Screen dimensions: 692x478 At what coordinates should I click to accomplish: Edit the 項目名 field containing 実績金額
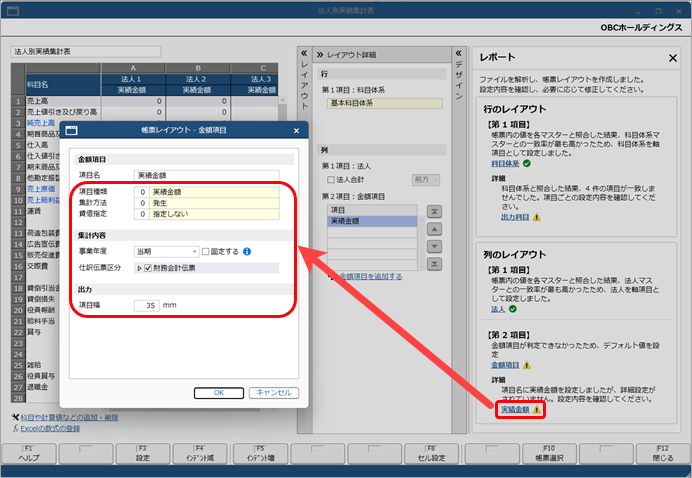[207, 175]
